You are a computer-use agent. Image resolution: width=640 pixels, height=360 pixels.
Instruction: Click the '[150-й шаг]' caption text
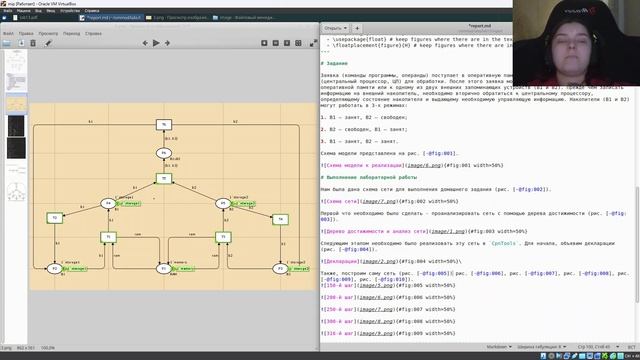[340, 285]
